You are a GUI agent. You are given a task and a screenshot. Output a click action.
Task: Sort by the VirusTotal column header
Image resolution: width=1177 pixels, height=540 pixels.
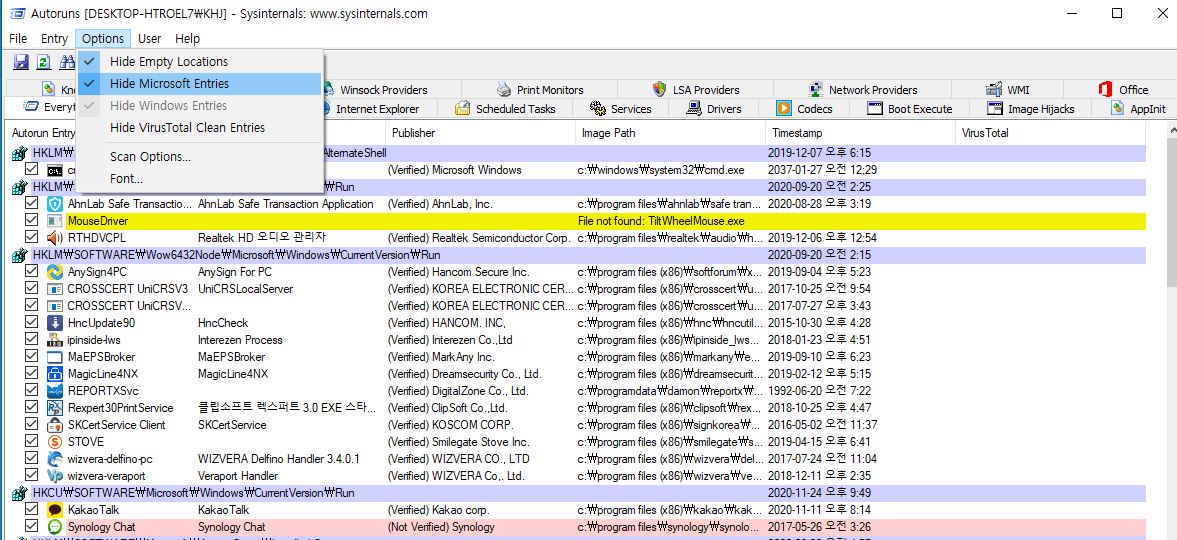tap(1052, 133)
